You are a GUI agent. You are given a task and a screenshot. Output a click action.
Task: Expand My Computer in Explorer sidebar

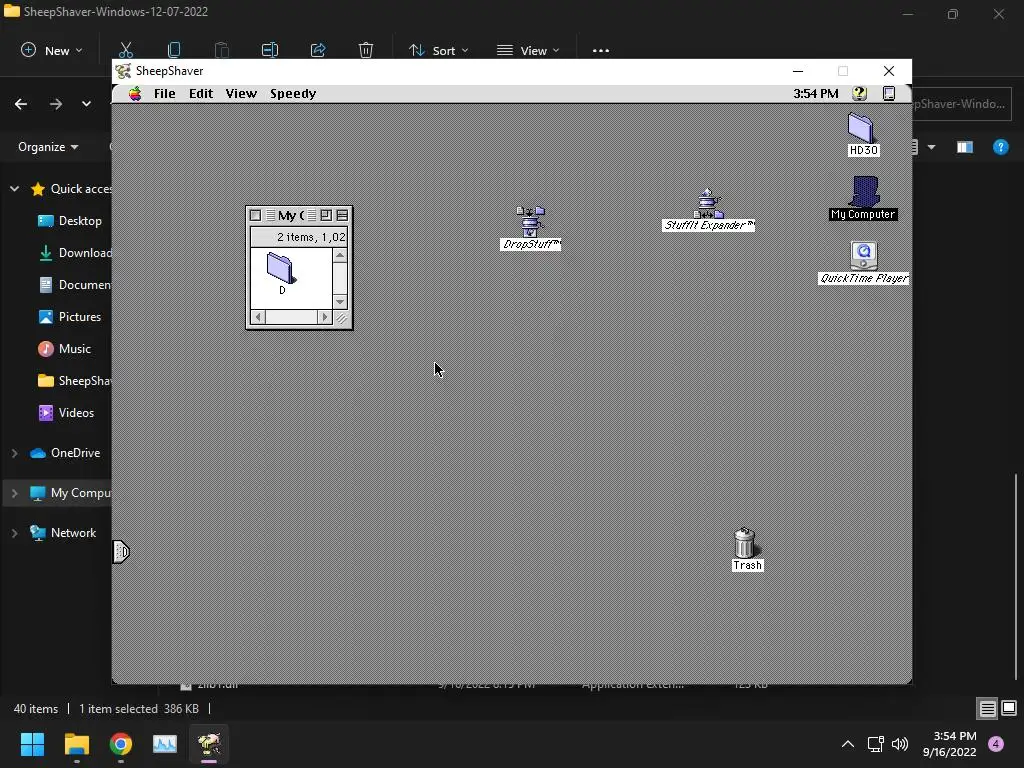click(14, 493)
